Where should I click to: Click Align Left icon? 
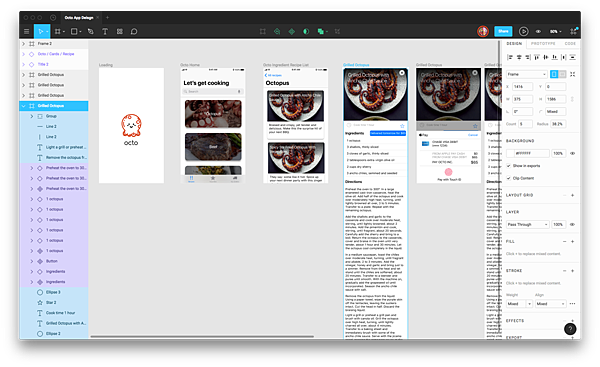pyautogui.click(x=510, y=57)
